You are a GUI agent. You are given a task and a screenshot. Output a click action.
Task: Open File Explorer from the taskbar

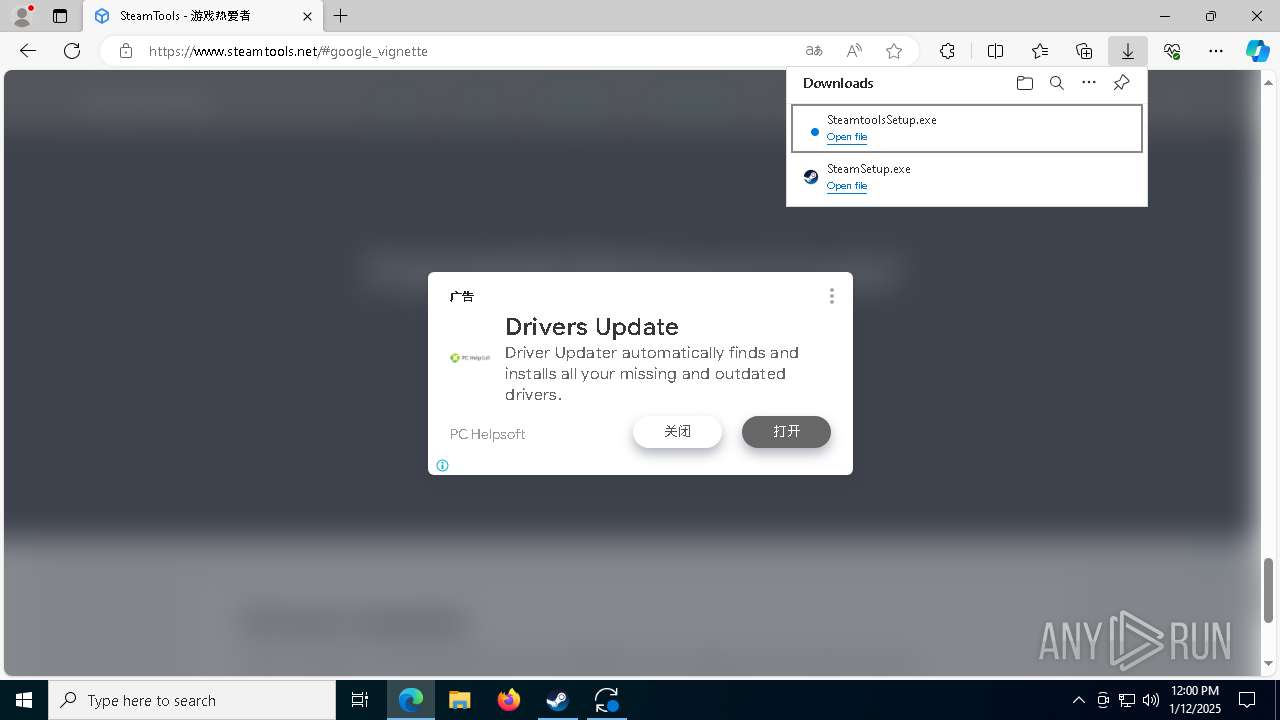[x=459, y=700]
